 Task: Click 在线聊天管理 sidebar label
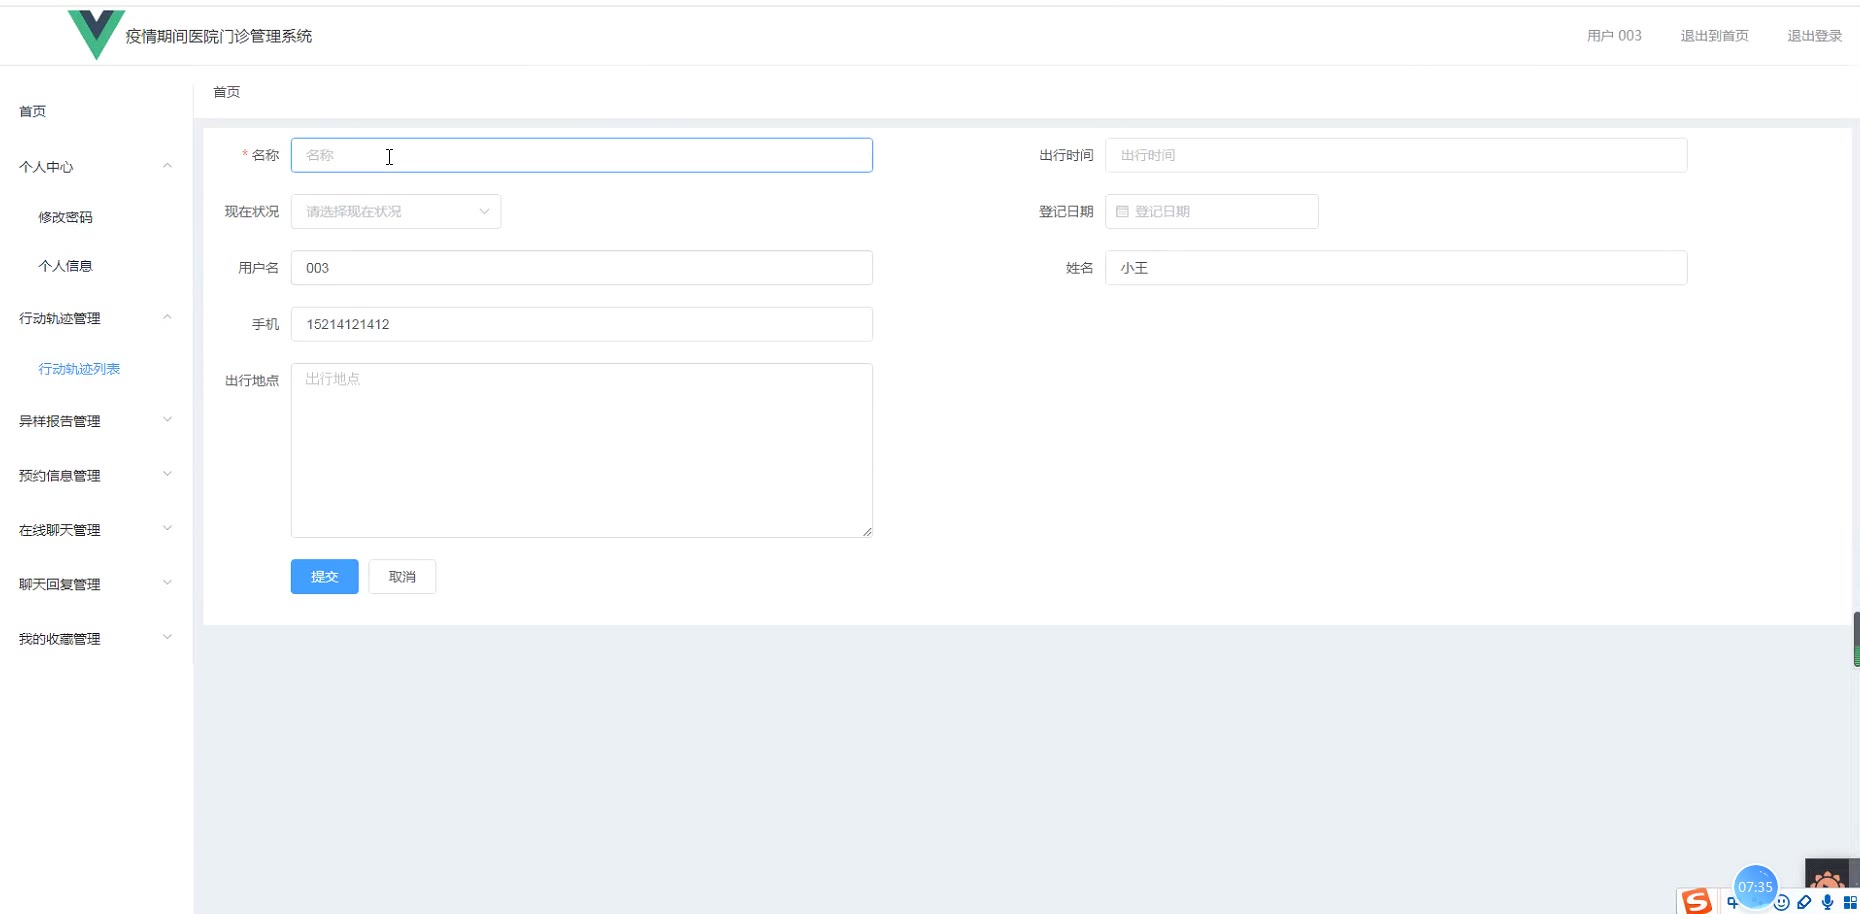tap(60, 530)
